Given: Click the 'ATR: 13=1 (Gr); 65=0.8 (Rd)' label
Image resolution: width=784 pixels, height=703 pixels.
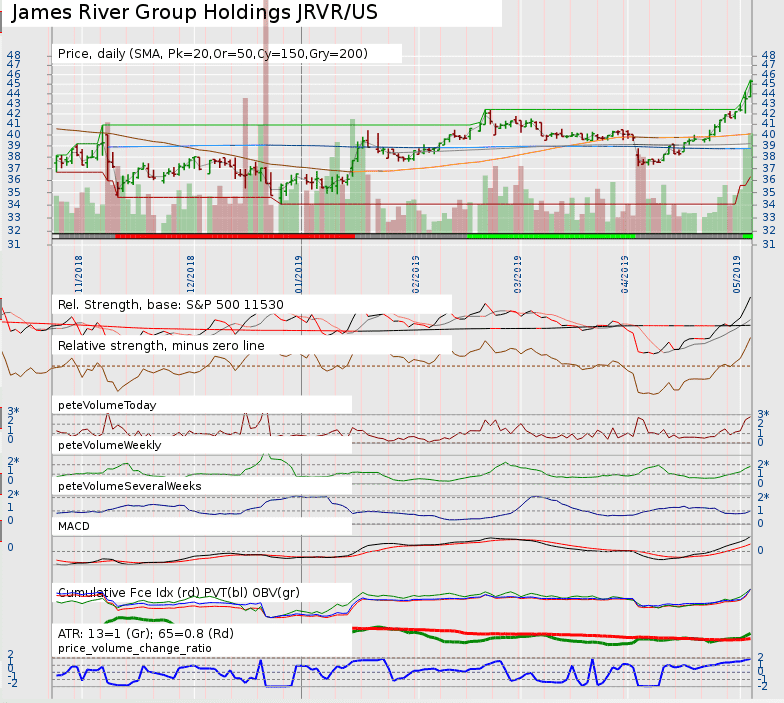Looking at the screenshot, I should (x=146, y=634).
